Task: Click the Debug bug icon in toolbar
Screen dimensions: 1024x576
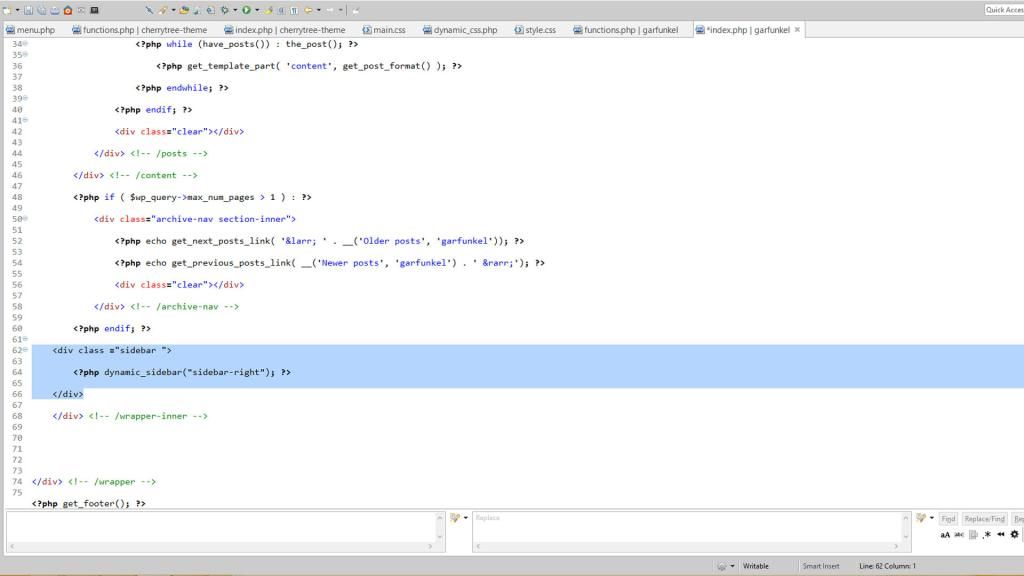Action: click(x=223, y=10)
